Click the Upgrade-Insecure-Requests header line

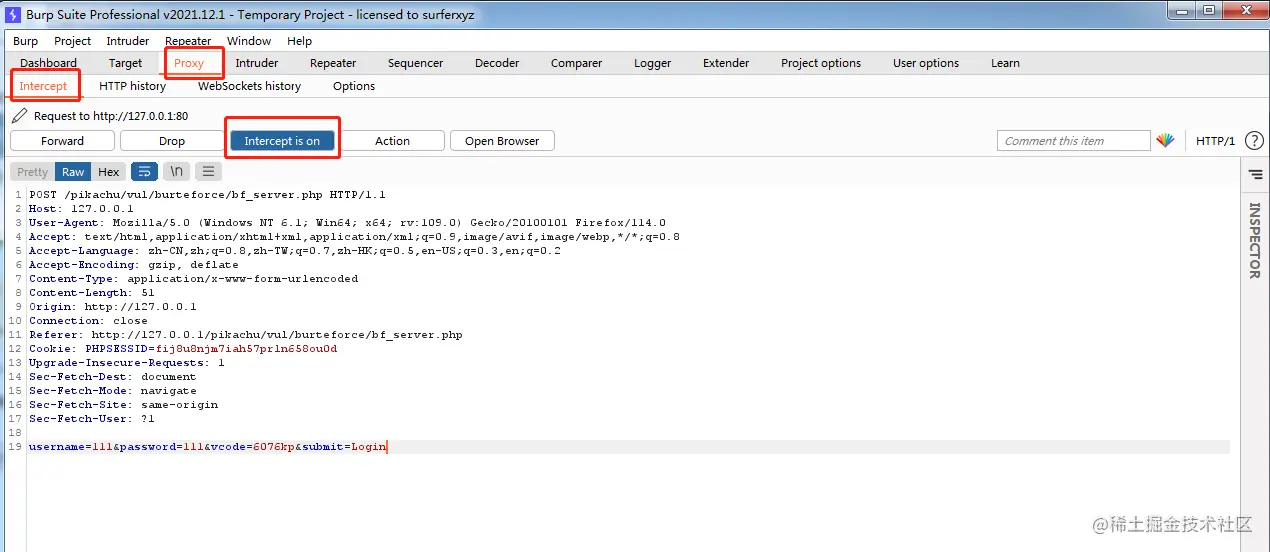tap(126, 363)
